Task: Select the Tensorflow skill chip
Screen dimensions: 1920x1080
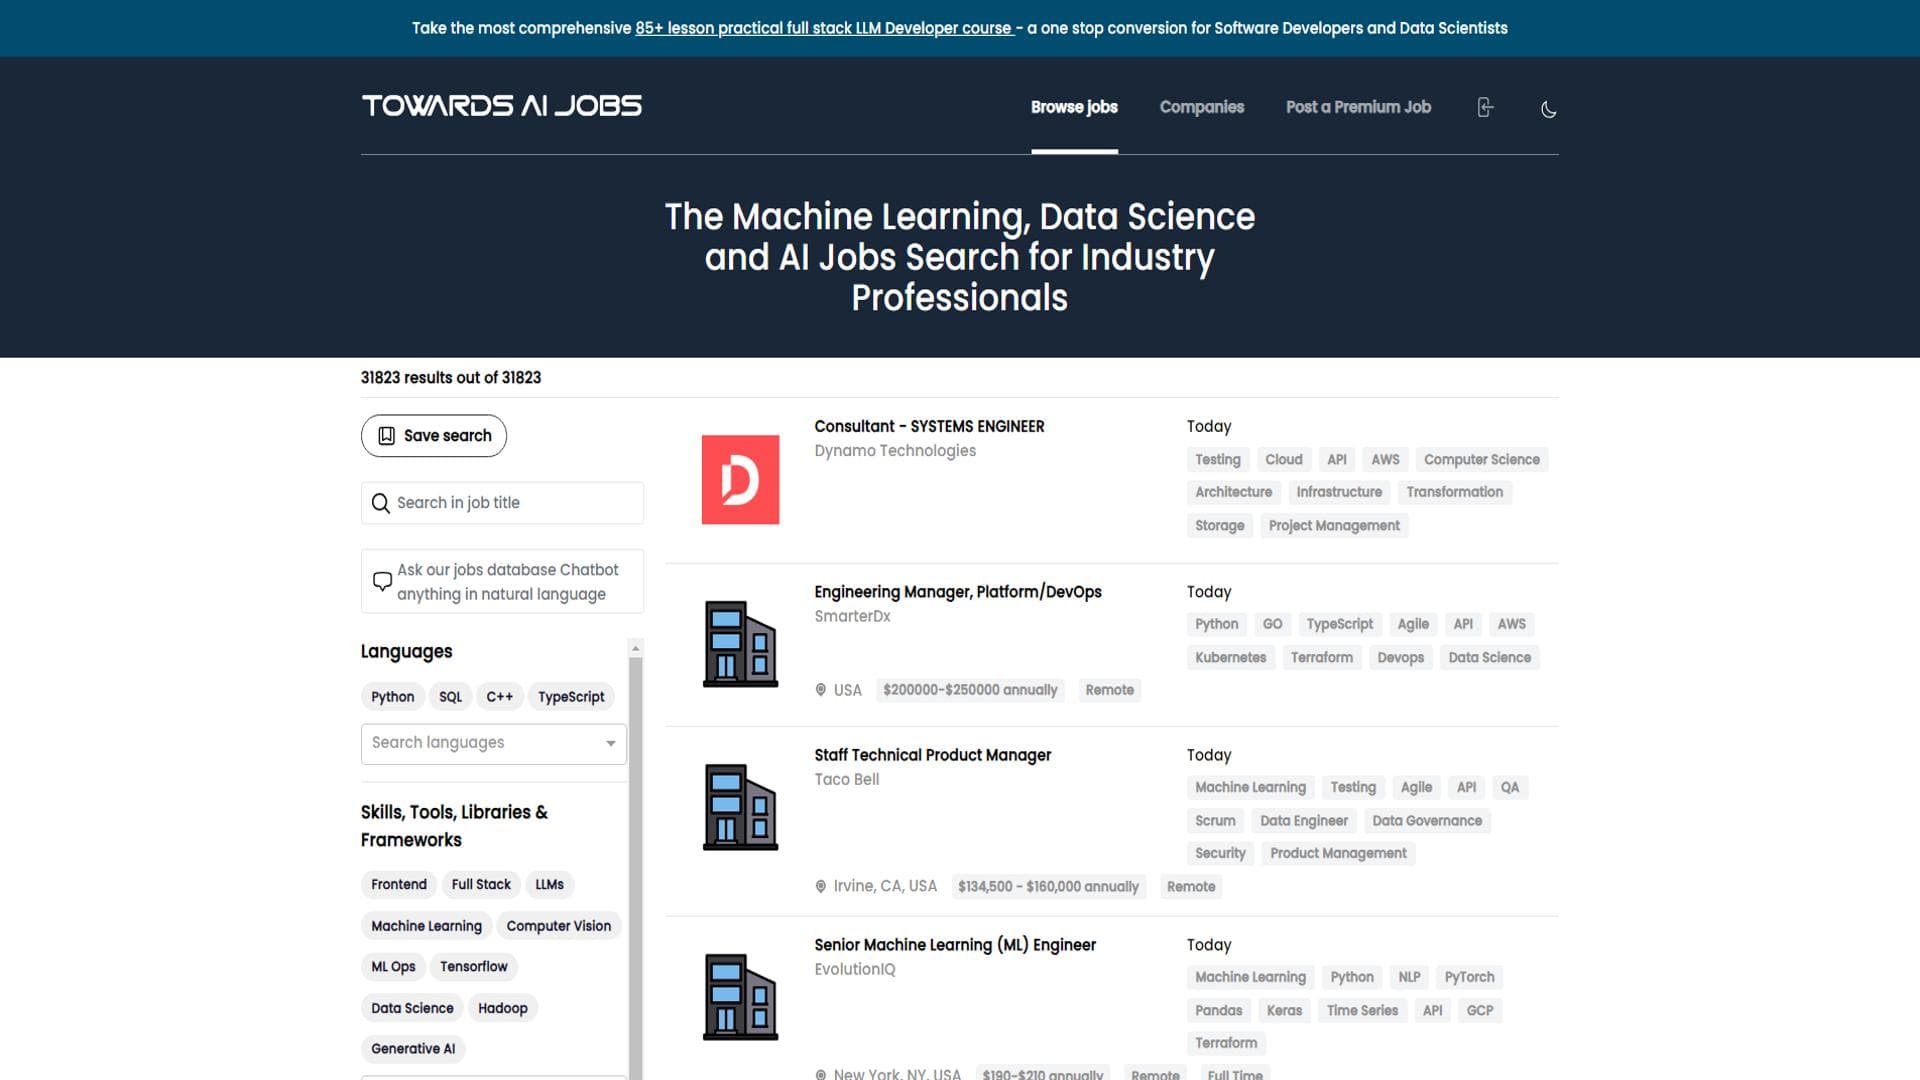Action: point(473,967)
